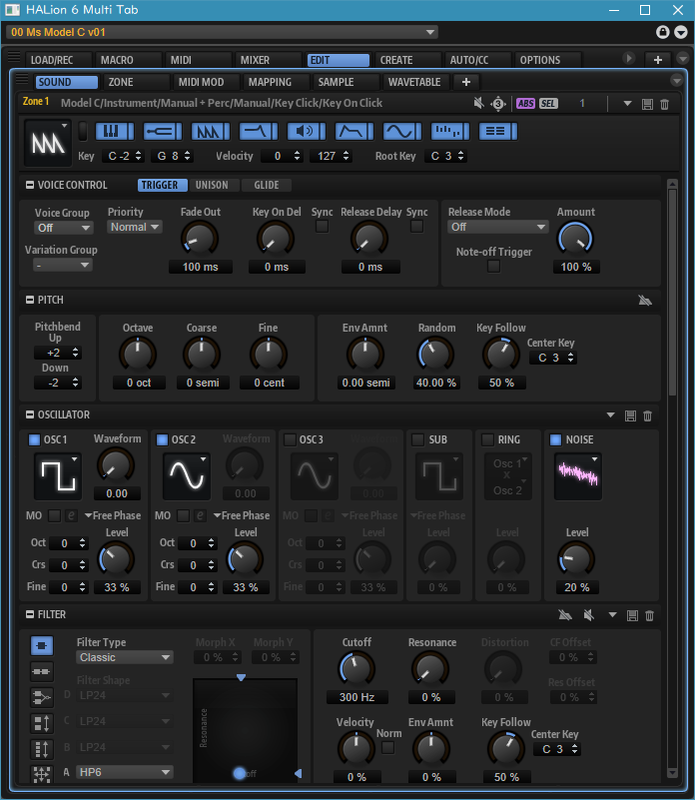This screenshot has width=695, height=800.
Task: Click the filter Cutoff knob
Action: pos(357,669)
